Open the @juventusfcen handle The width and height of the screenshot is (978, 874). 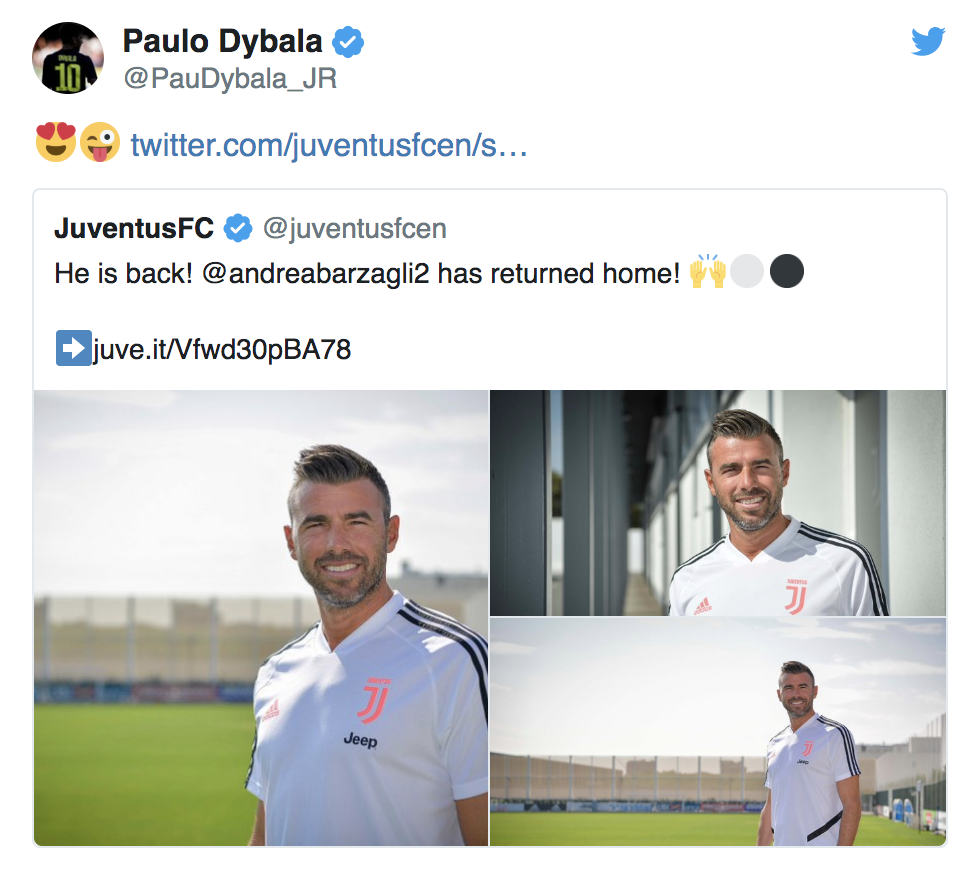point(354,229)
